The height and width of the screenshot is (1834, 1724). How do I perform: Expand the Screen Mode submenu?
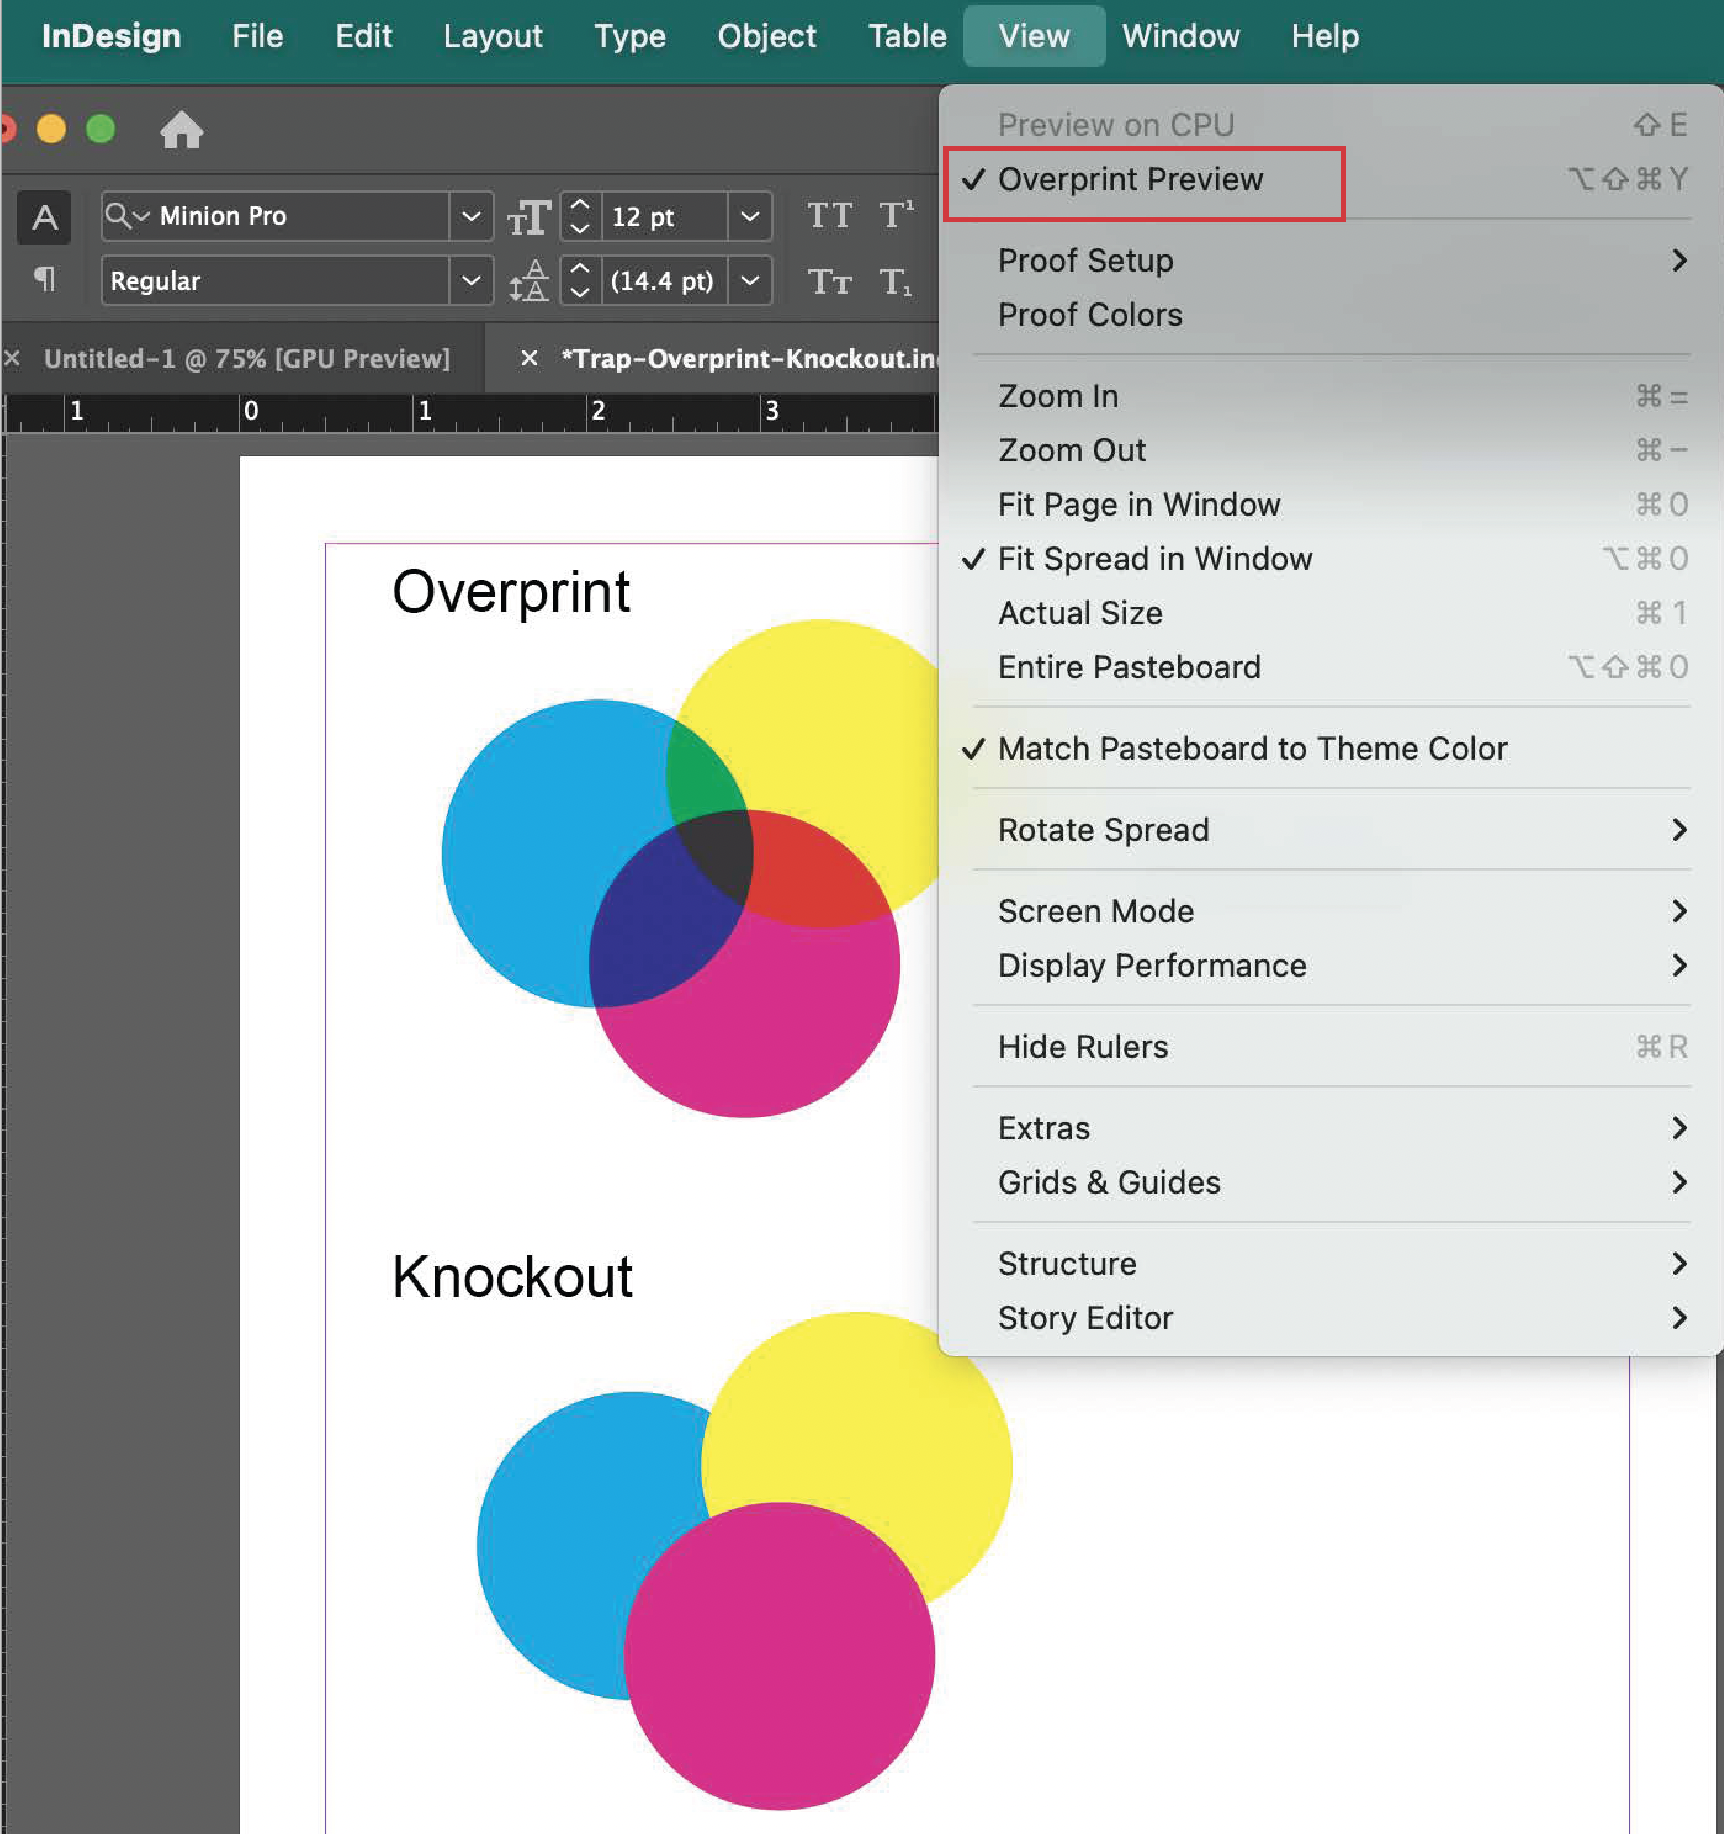(x=1330, y=911)
